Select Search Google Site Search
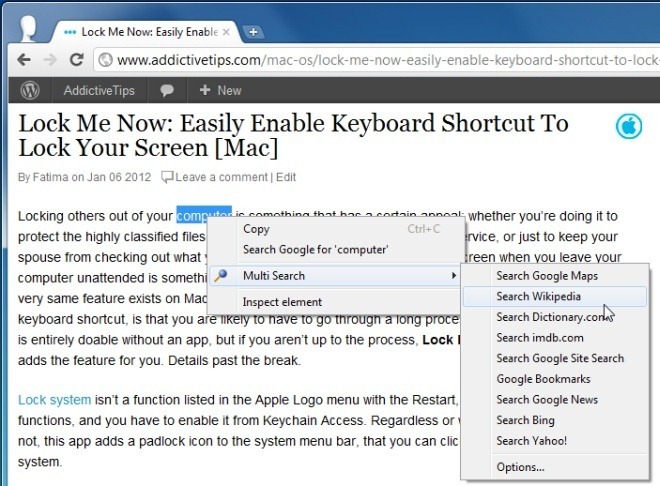Viewport: 660px width, 486px height. (555, 358)
